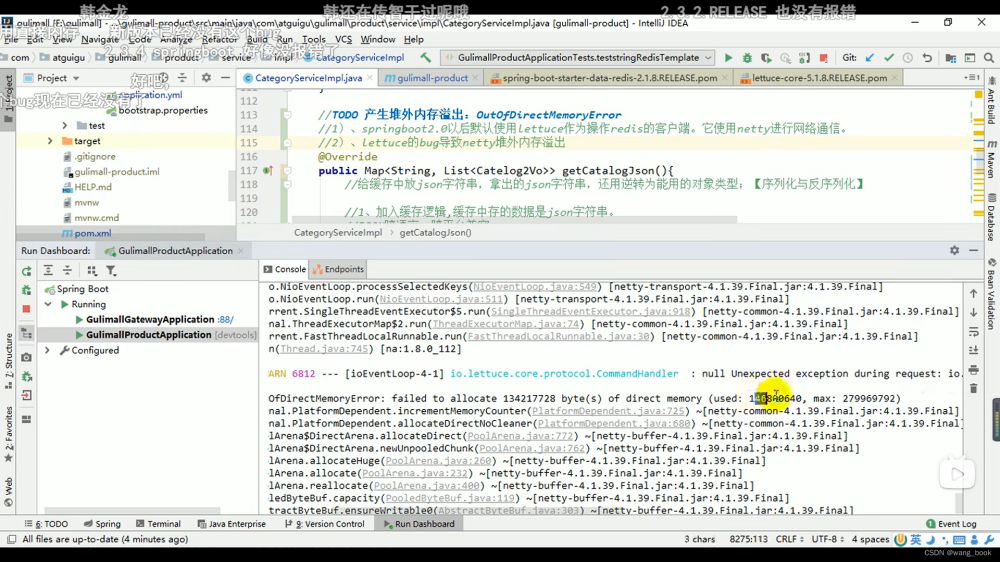
Task: Fold getCatalogJson method at line 117
Action: (x=287, y=170)
